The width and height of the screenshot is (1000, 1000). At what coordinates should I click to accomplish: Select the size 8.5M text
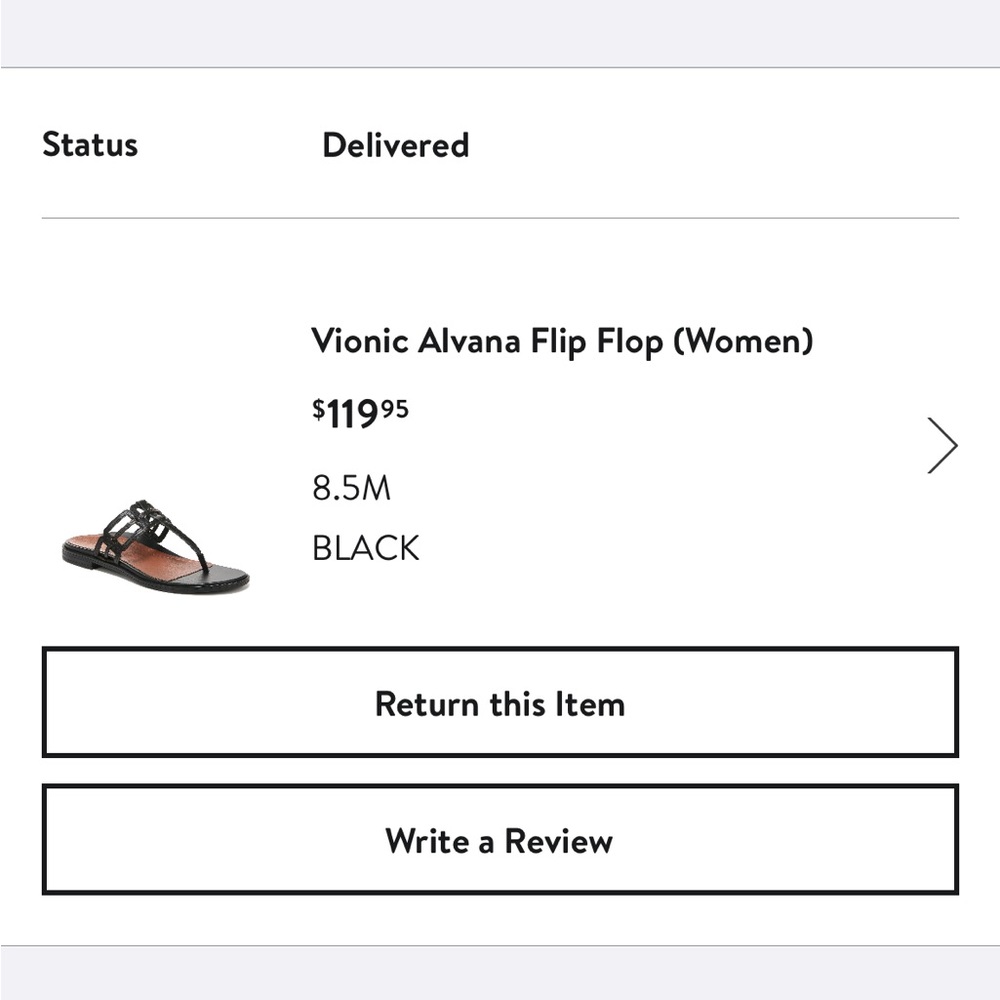click(351, 488)
